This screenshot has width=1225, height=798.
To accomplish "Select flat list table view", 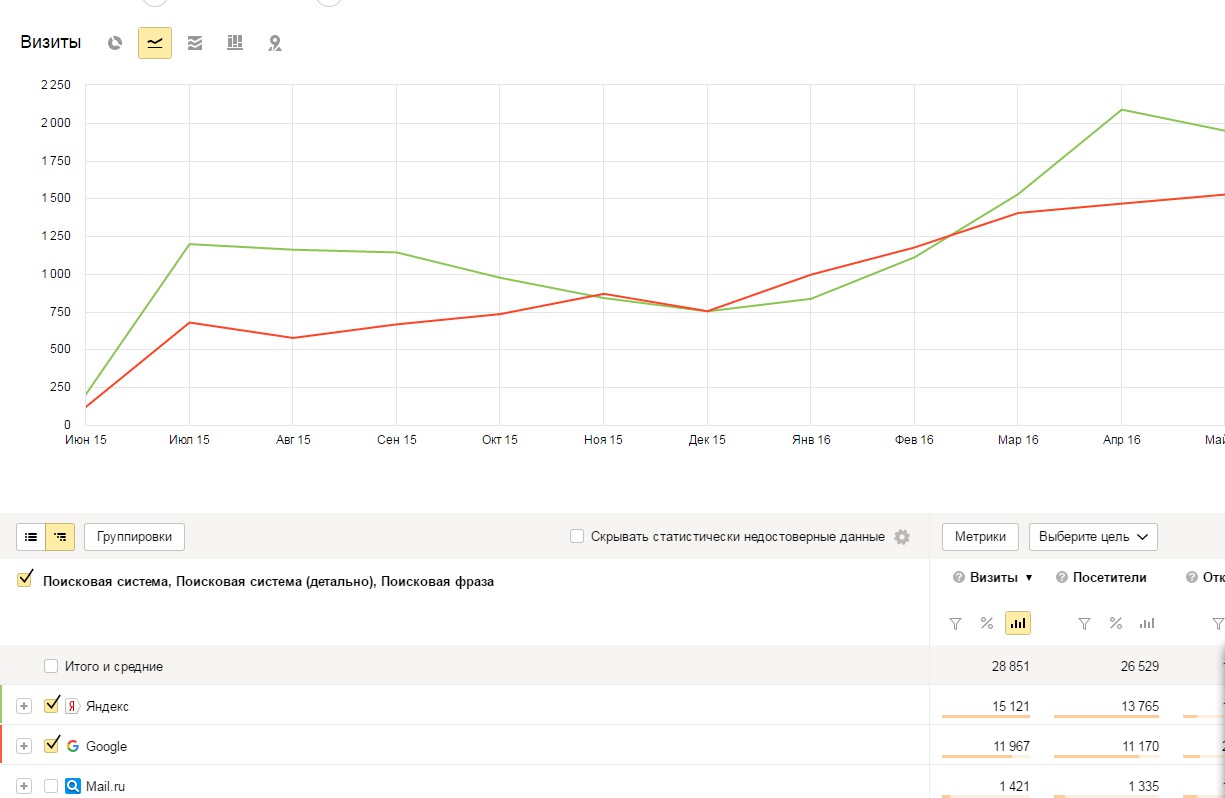I will (x=31, y=537).
